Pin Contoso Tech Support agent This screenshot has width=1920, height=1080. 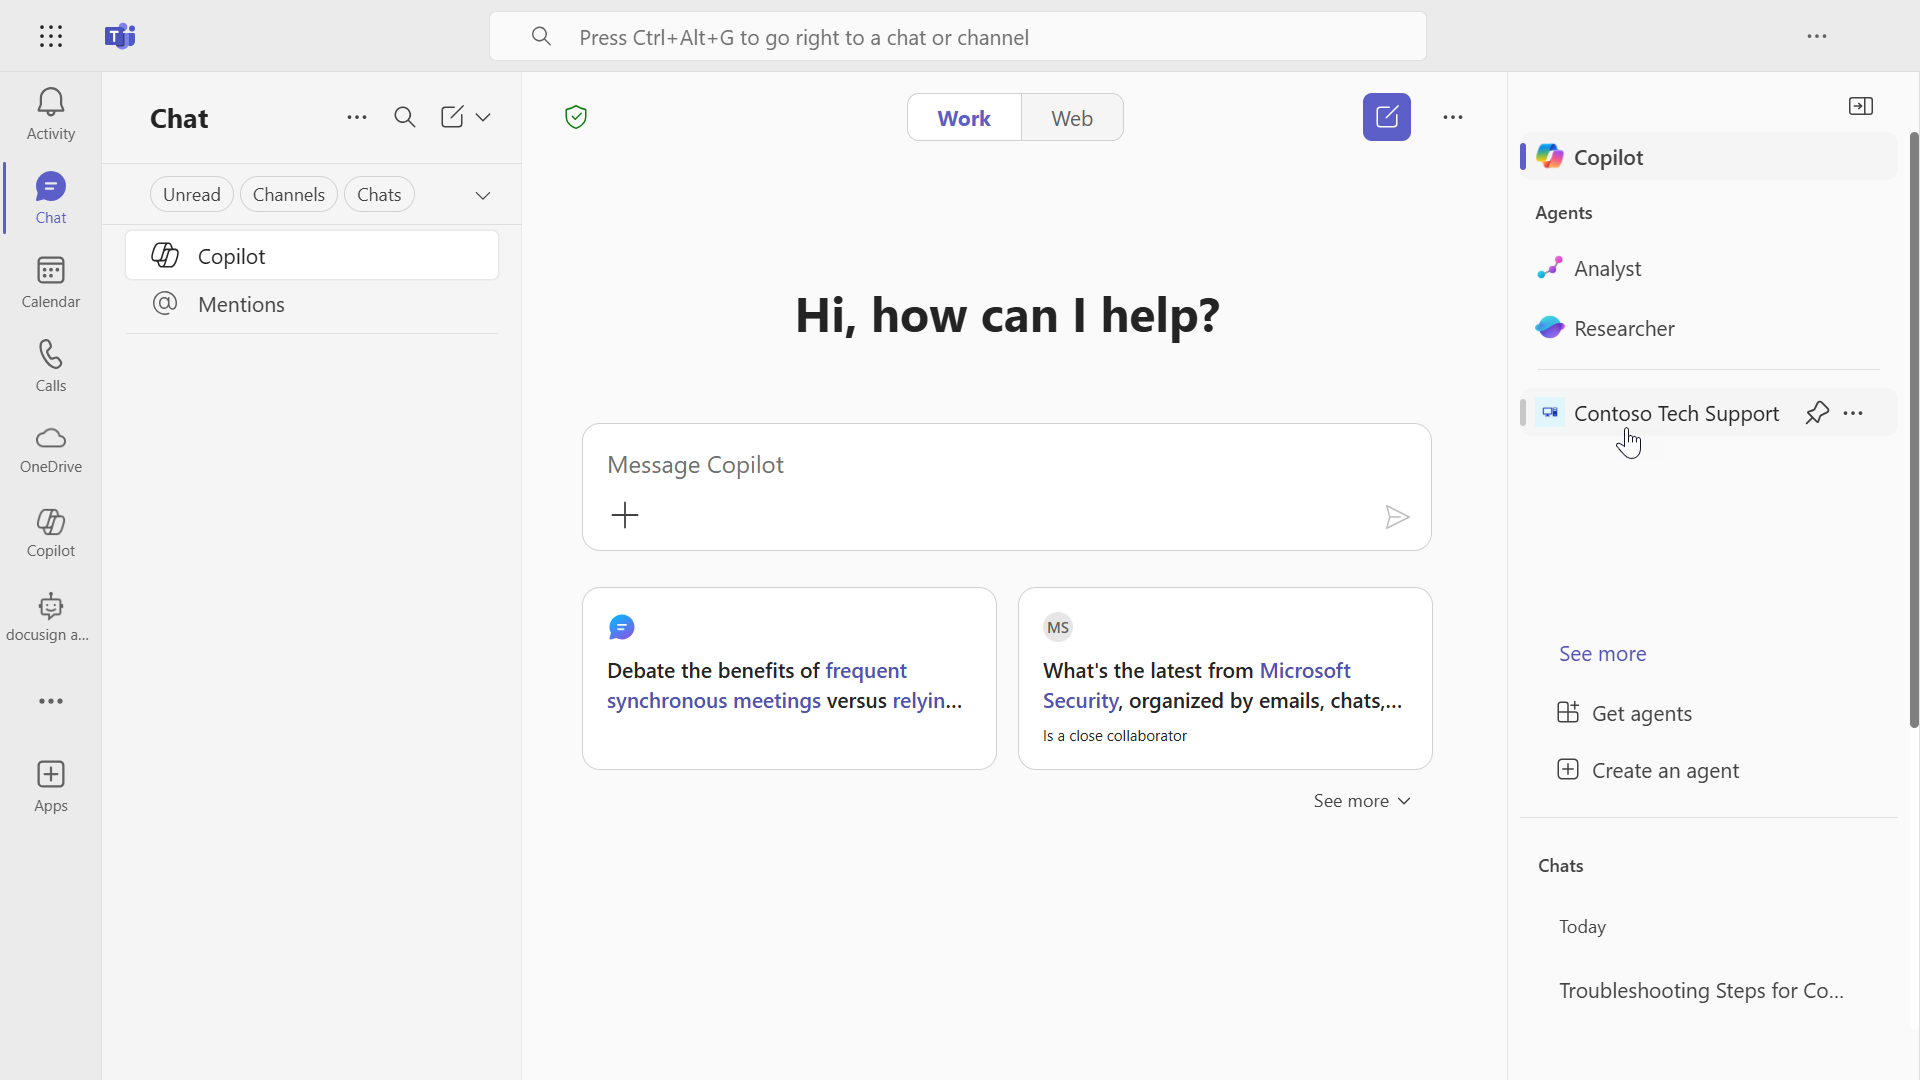coord(1817,413)
